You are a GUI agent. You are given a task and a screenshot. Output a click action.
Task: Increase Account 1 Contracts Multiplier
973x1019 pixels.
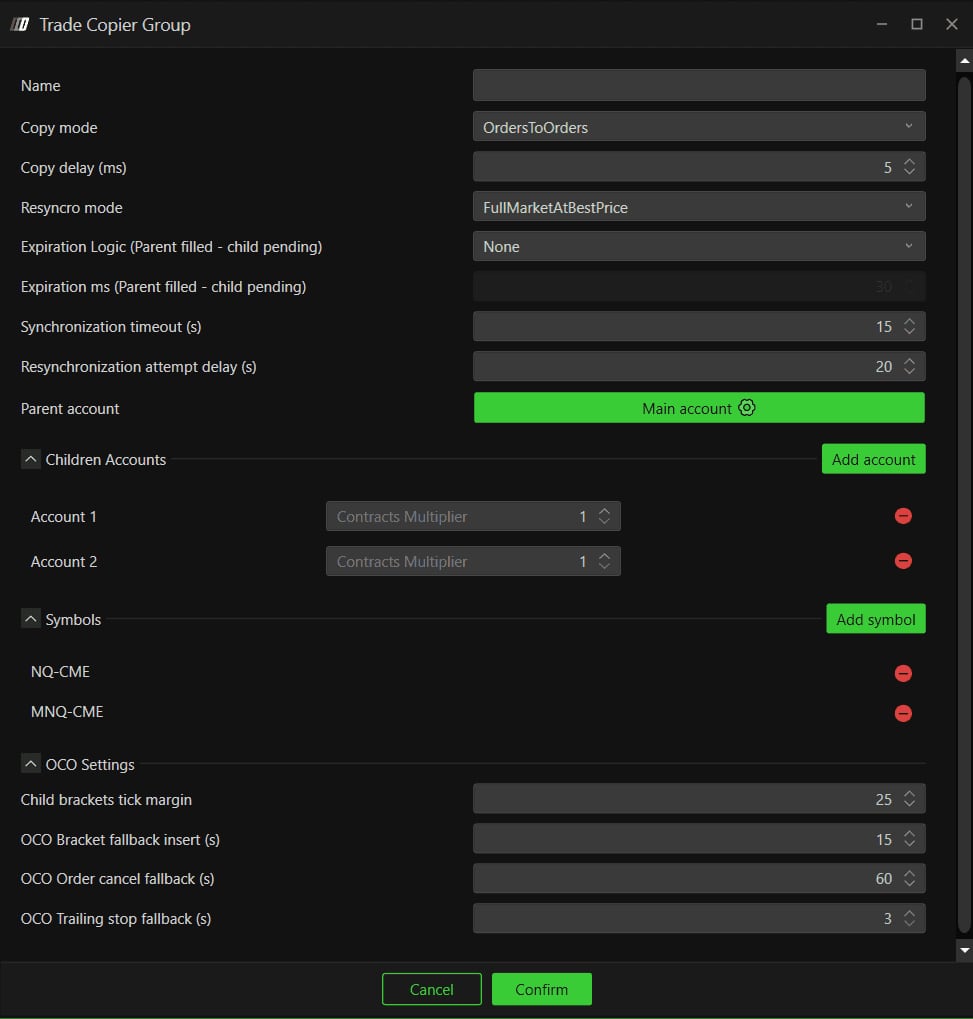[604, 511]
